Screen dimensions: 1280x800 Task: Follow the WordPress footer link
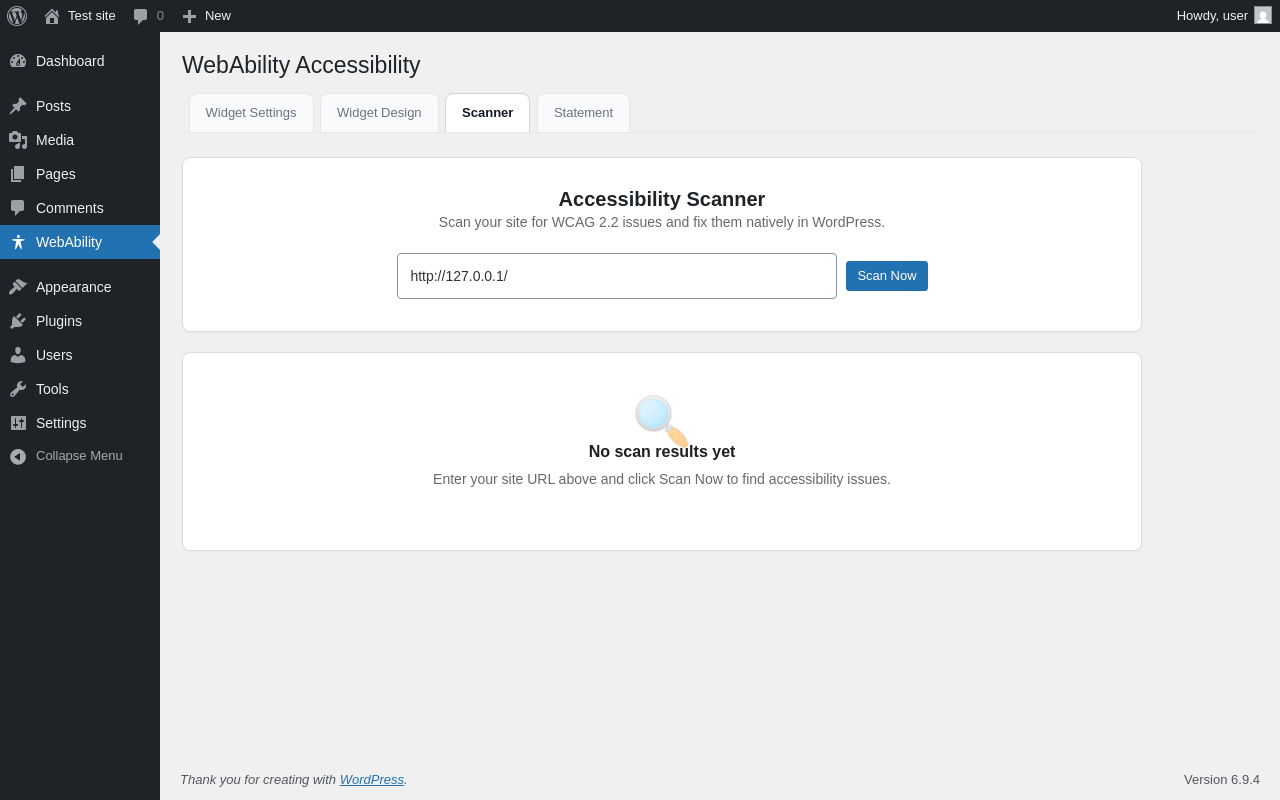pos(372,779)
